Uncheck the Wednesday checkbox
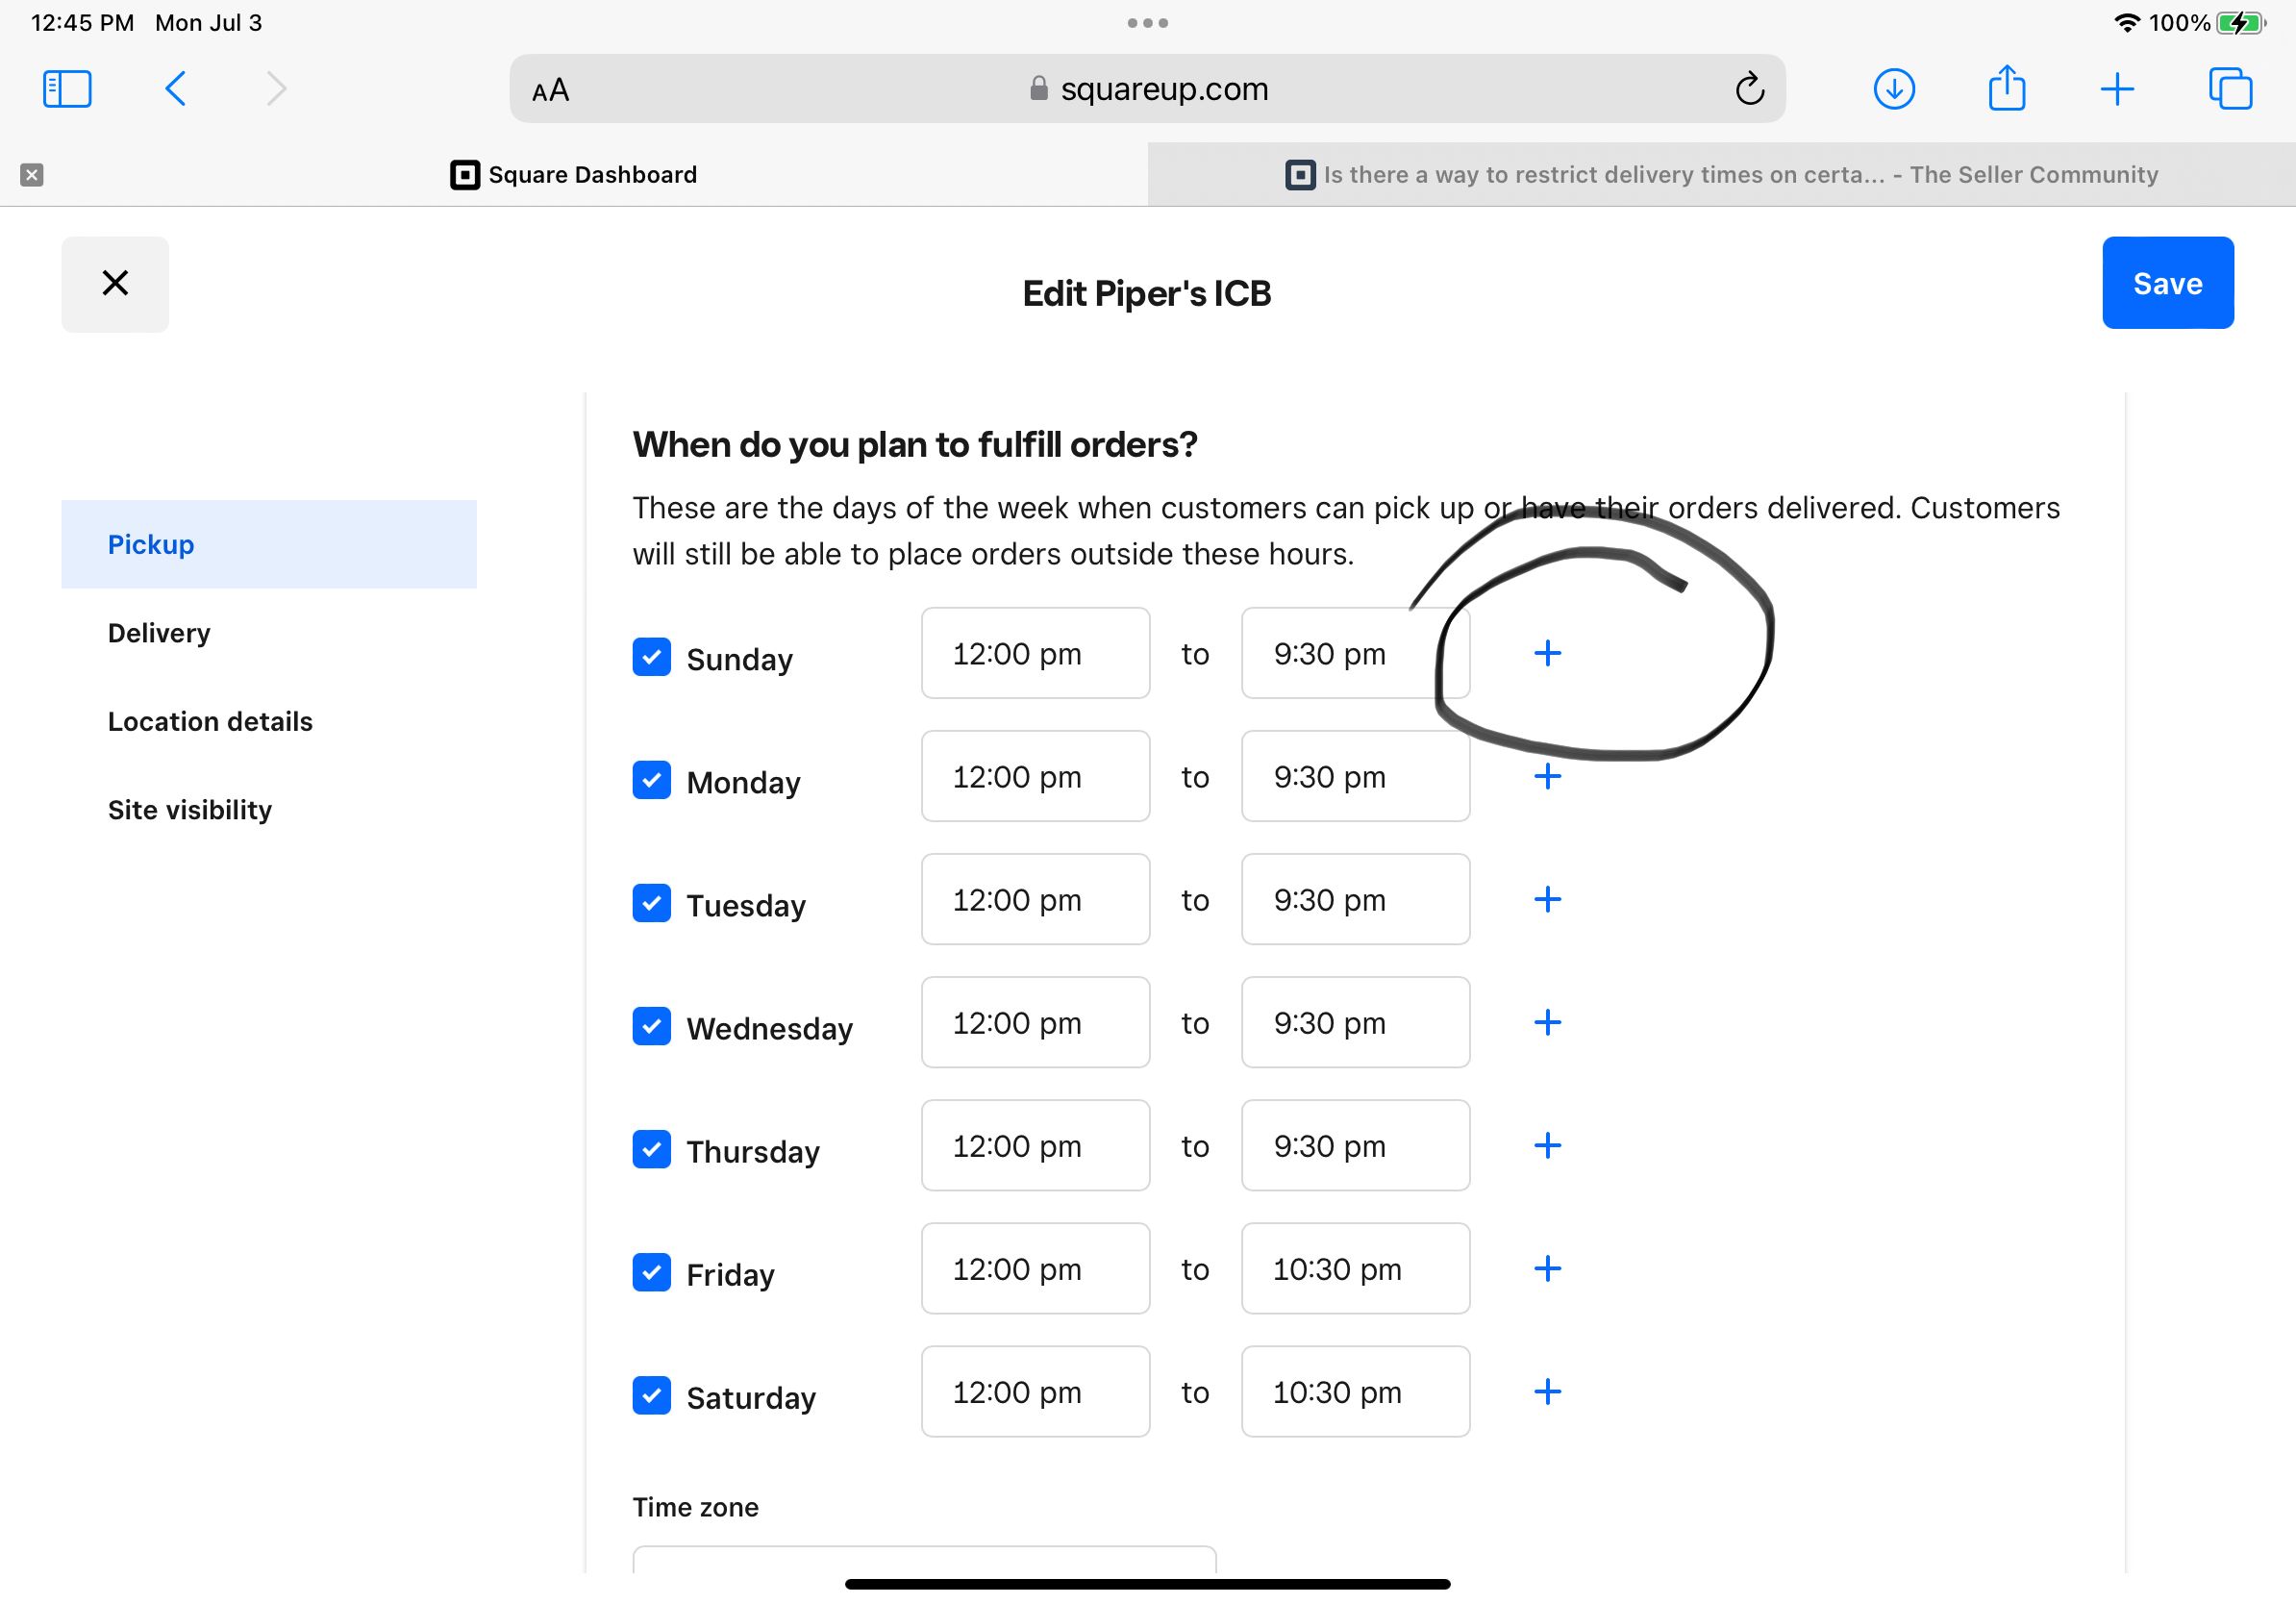This screenshot has height=1604, width=2296. (x=651, y=1026)
